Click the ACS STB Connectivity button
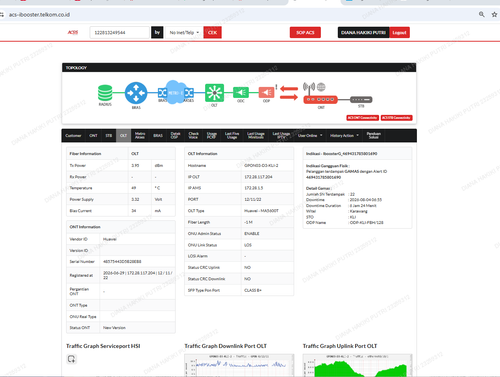The height and width of the screenshot is (377, 500). 397,118
